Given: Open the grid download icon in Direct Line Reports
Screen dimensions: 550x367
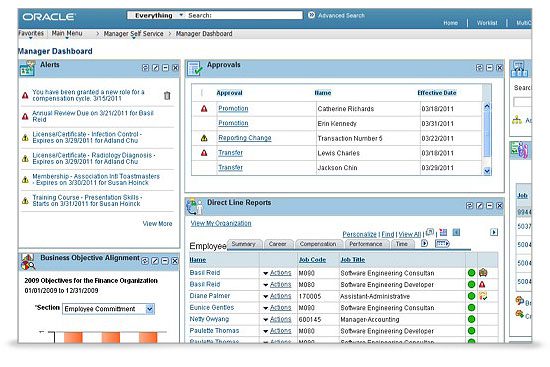Looking at the screenshot, I should 443,233.
